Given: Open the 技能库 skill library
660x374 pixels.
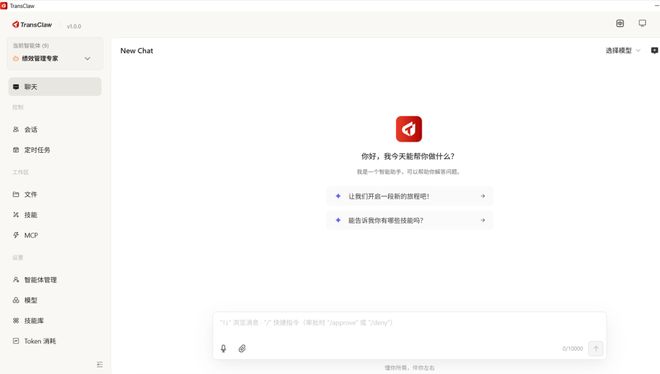Looking at the screenshot, I should click(x=55, y=321).
